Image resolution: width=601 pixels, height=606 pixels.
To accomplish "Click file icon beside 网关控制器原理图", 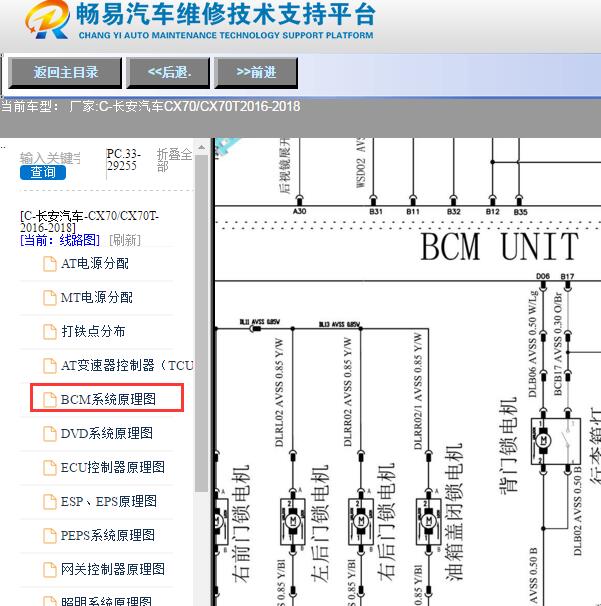I will 50,570.
